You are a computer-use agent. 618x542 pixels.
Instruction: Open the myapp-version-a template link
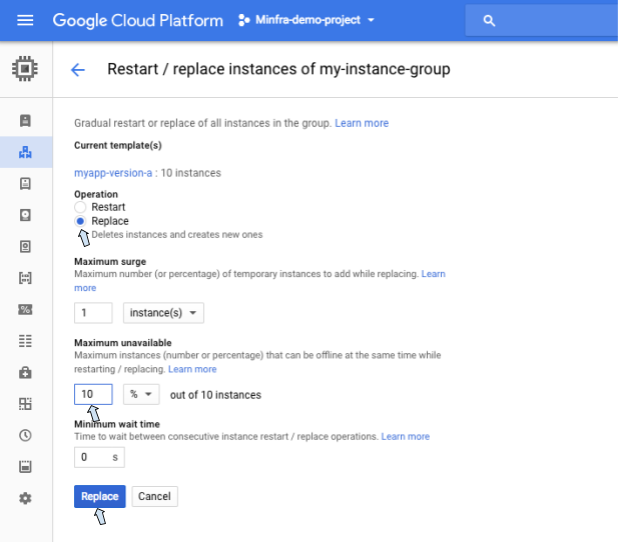pyautogui.click(x=113, y=173)
